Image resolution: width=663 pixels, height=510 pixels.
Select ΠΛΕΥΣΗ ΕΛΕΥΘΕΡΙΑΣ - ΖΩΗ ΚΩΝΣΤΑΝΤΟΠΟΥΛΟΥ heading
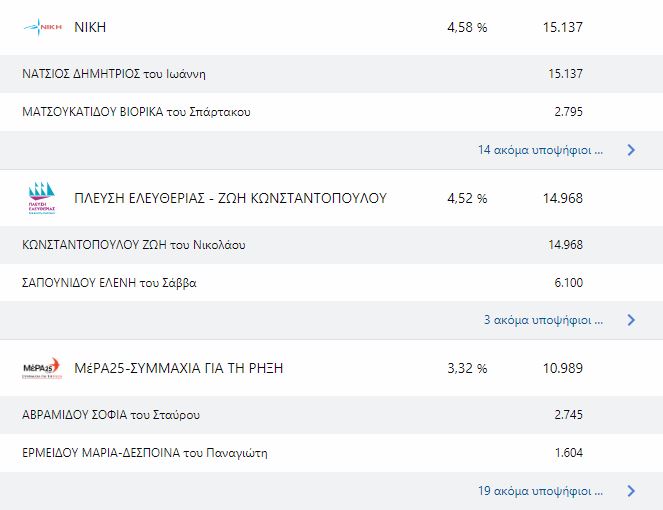[230, 198]
